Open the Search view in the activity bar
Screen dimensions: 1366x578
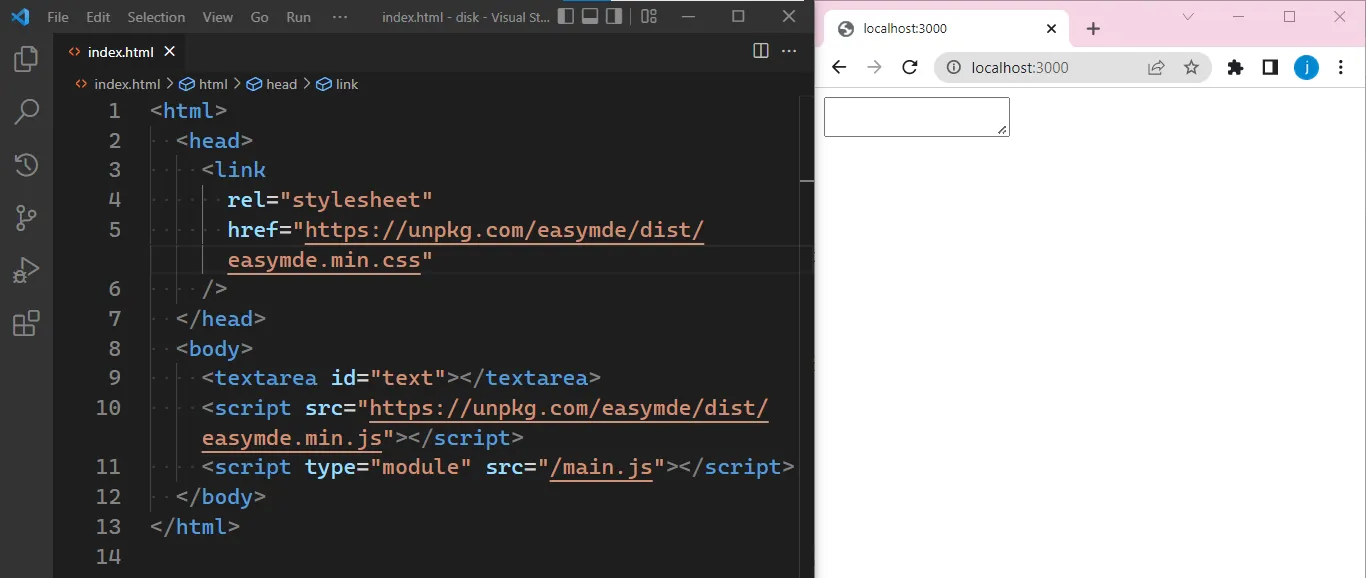point(26,111)
